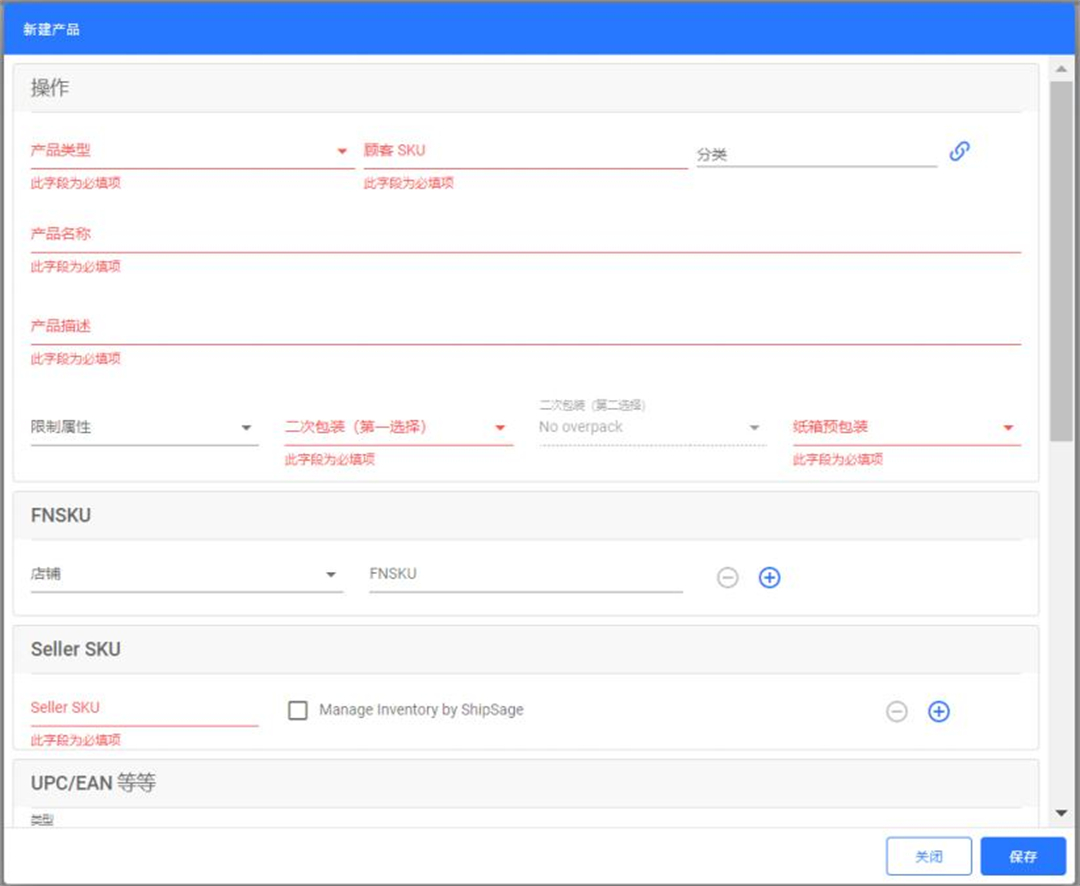Add a Seller SKU row with the plus icon
The width and height of the screenshot is (1080, 886).
click(939, 711)
